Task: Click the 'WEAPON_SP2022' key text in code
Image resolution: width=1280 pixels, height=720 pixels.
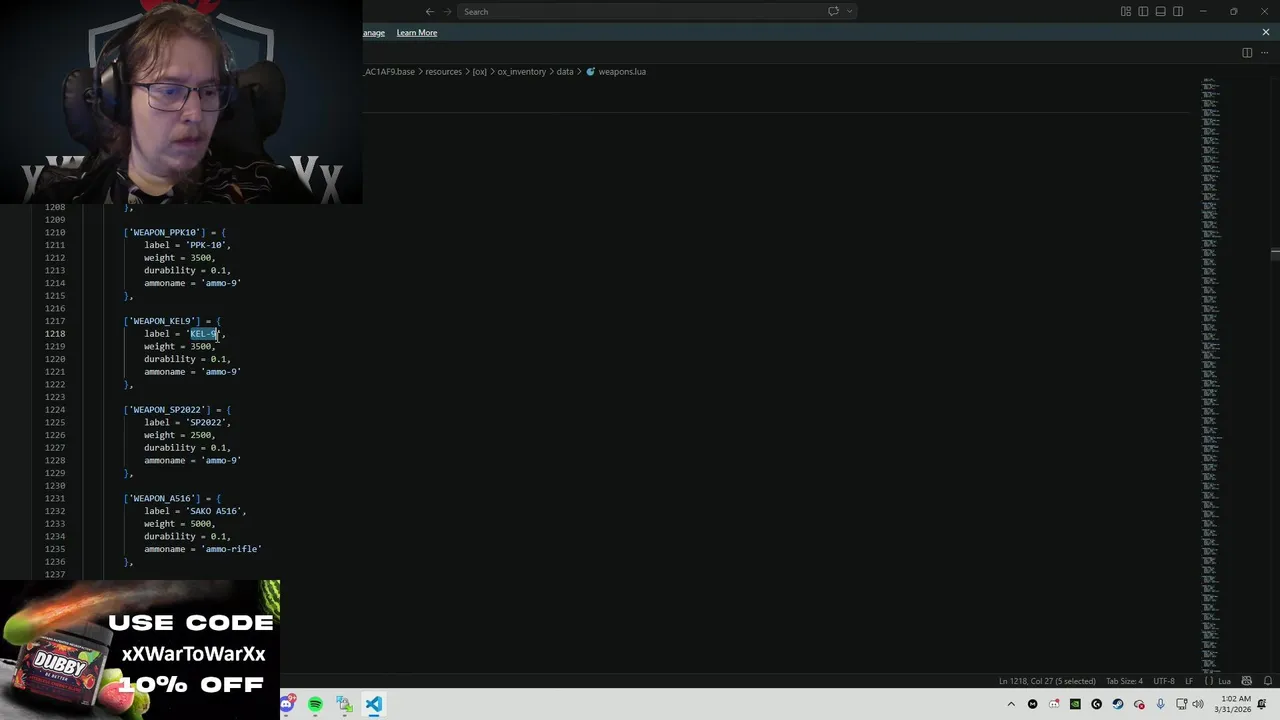Action: pyautogui.click(x=167, y=410)
